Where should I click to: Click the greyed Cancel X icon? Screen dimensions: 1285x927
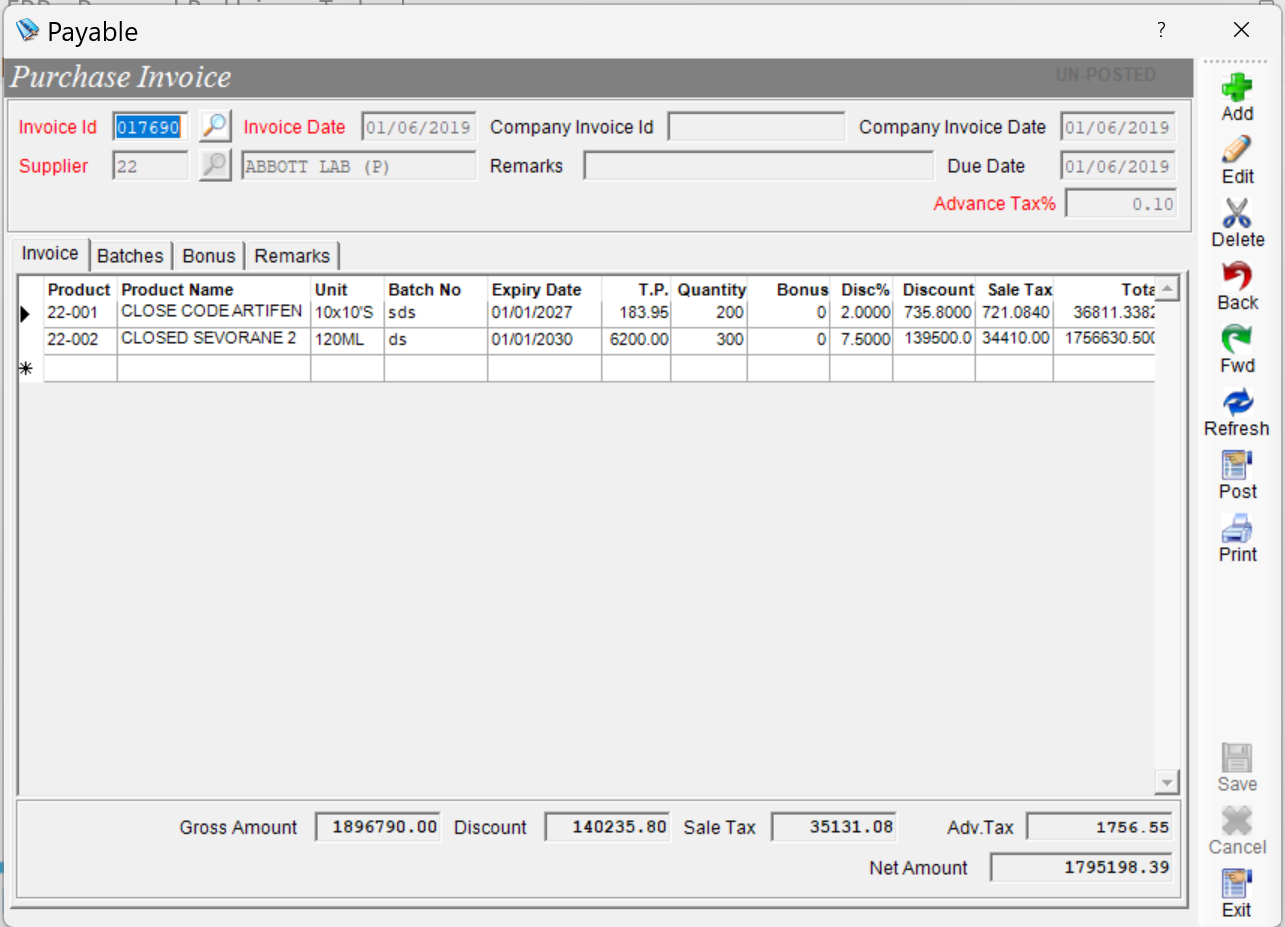point(1237,821)
